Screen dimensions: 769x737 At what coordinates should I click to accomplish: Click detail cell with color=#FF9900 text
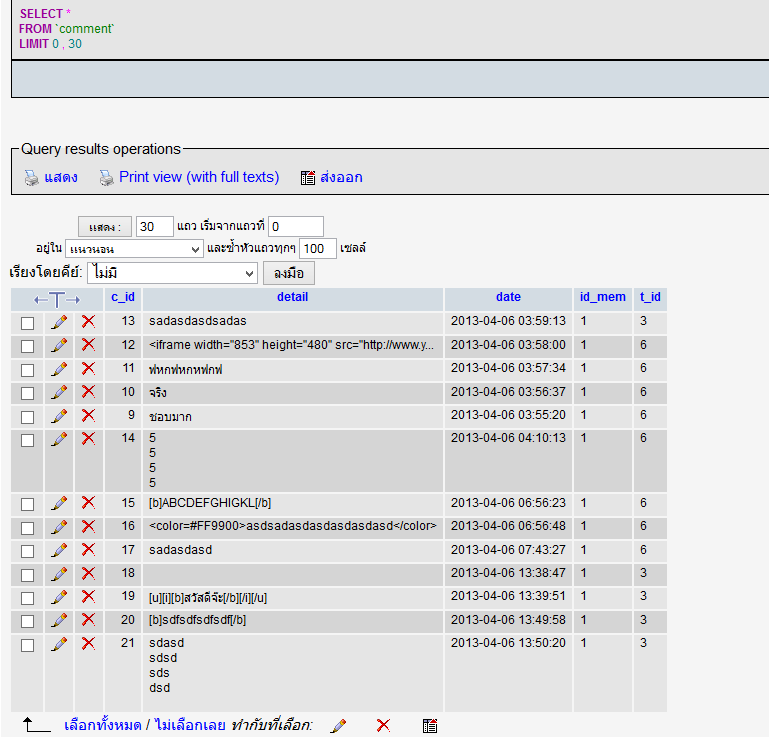(293, 526)
